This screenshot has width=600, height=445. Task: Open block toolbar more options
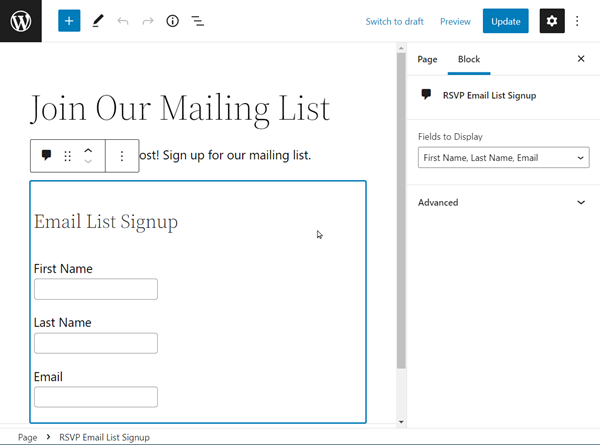(x=122, y=156)
